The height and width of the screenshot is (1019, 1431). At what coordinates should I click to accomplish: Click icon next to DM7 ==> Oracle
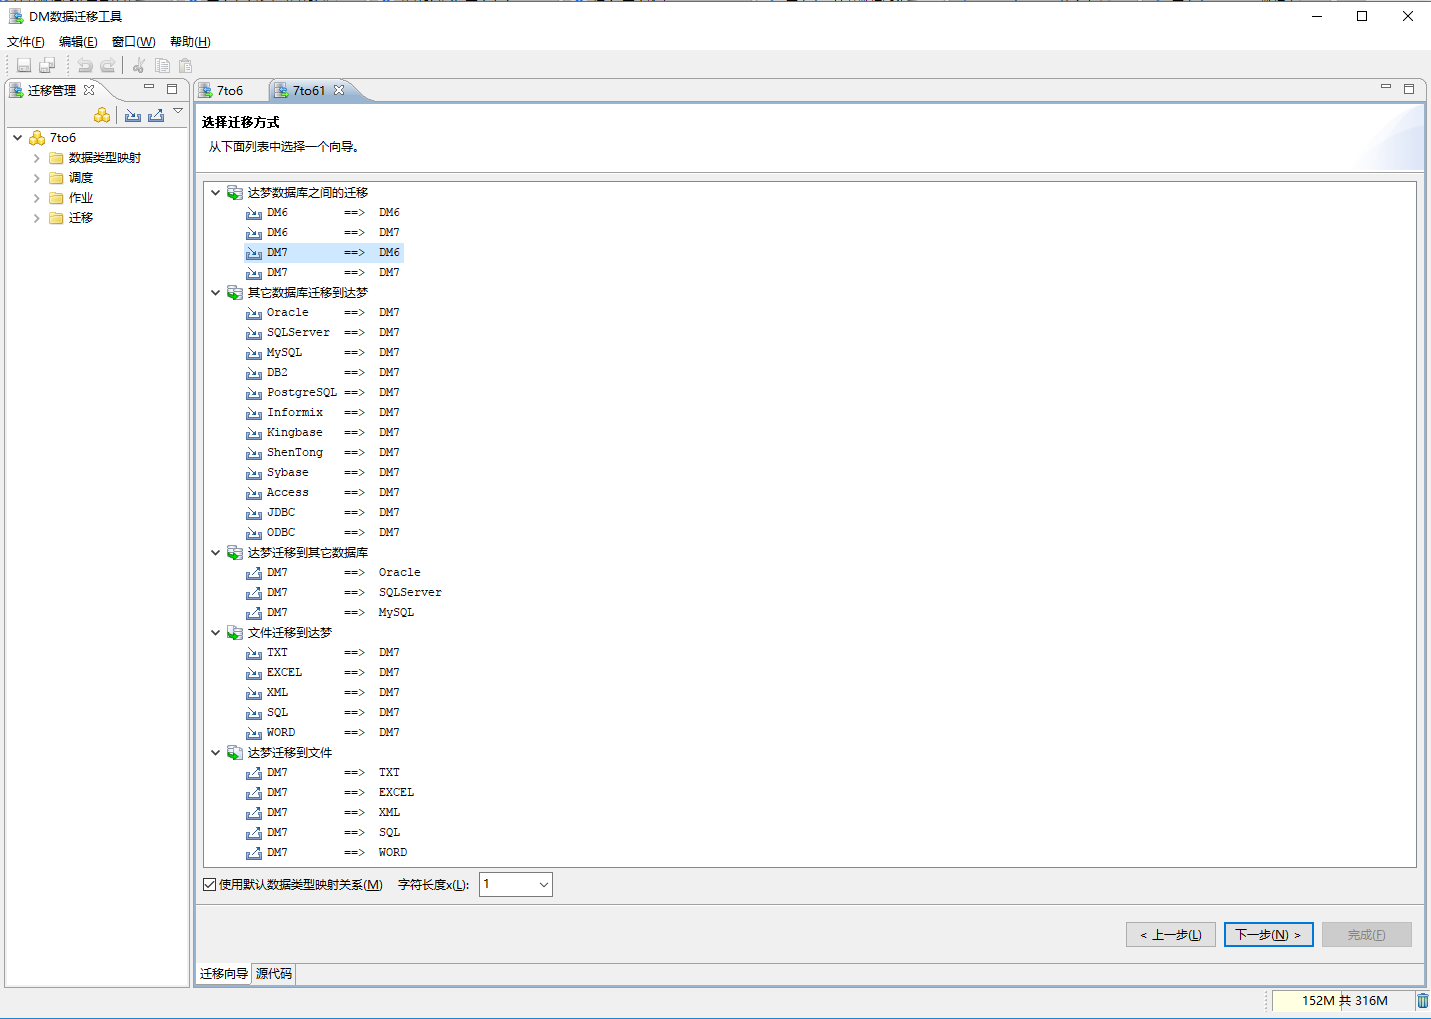point(254,573)
